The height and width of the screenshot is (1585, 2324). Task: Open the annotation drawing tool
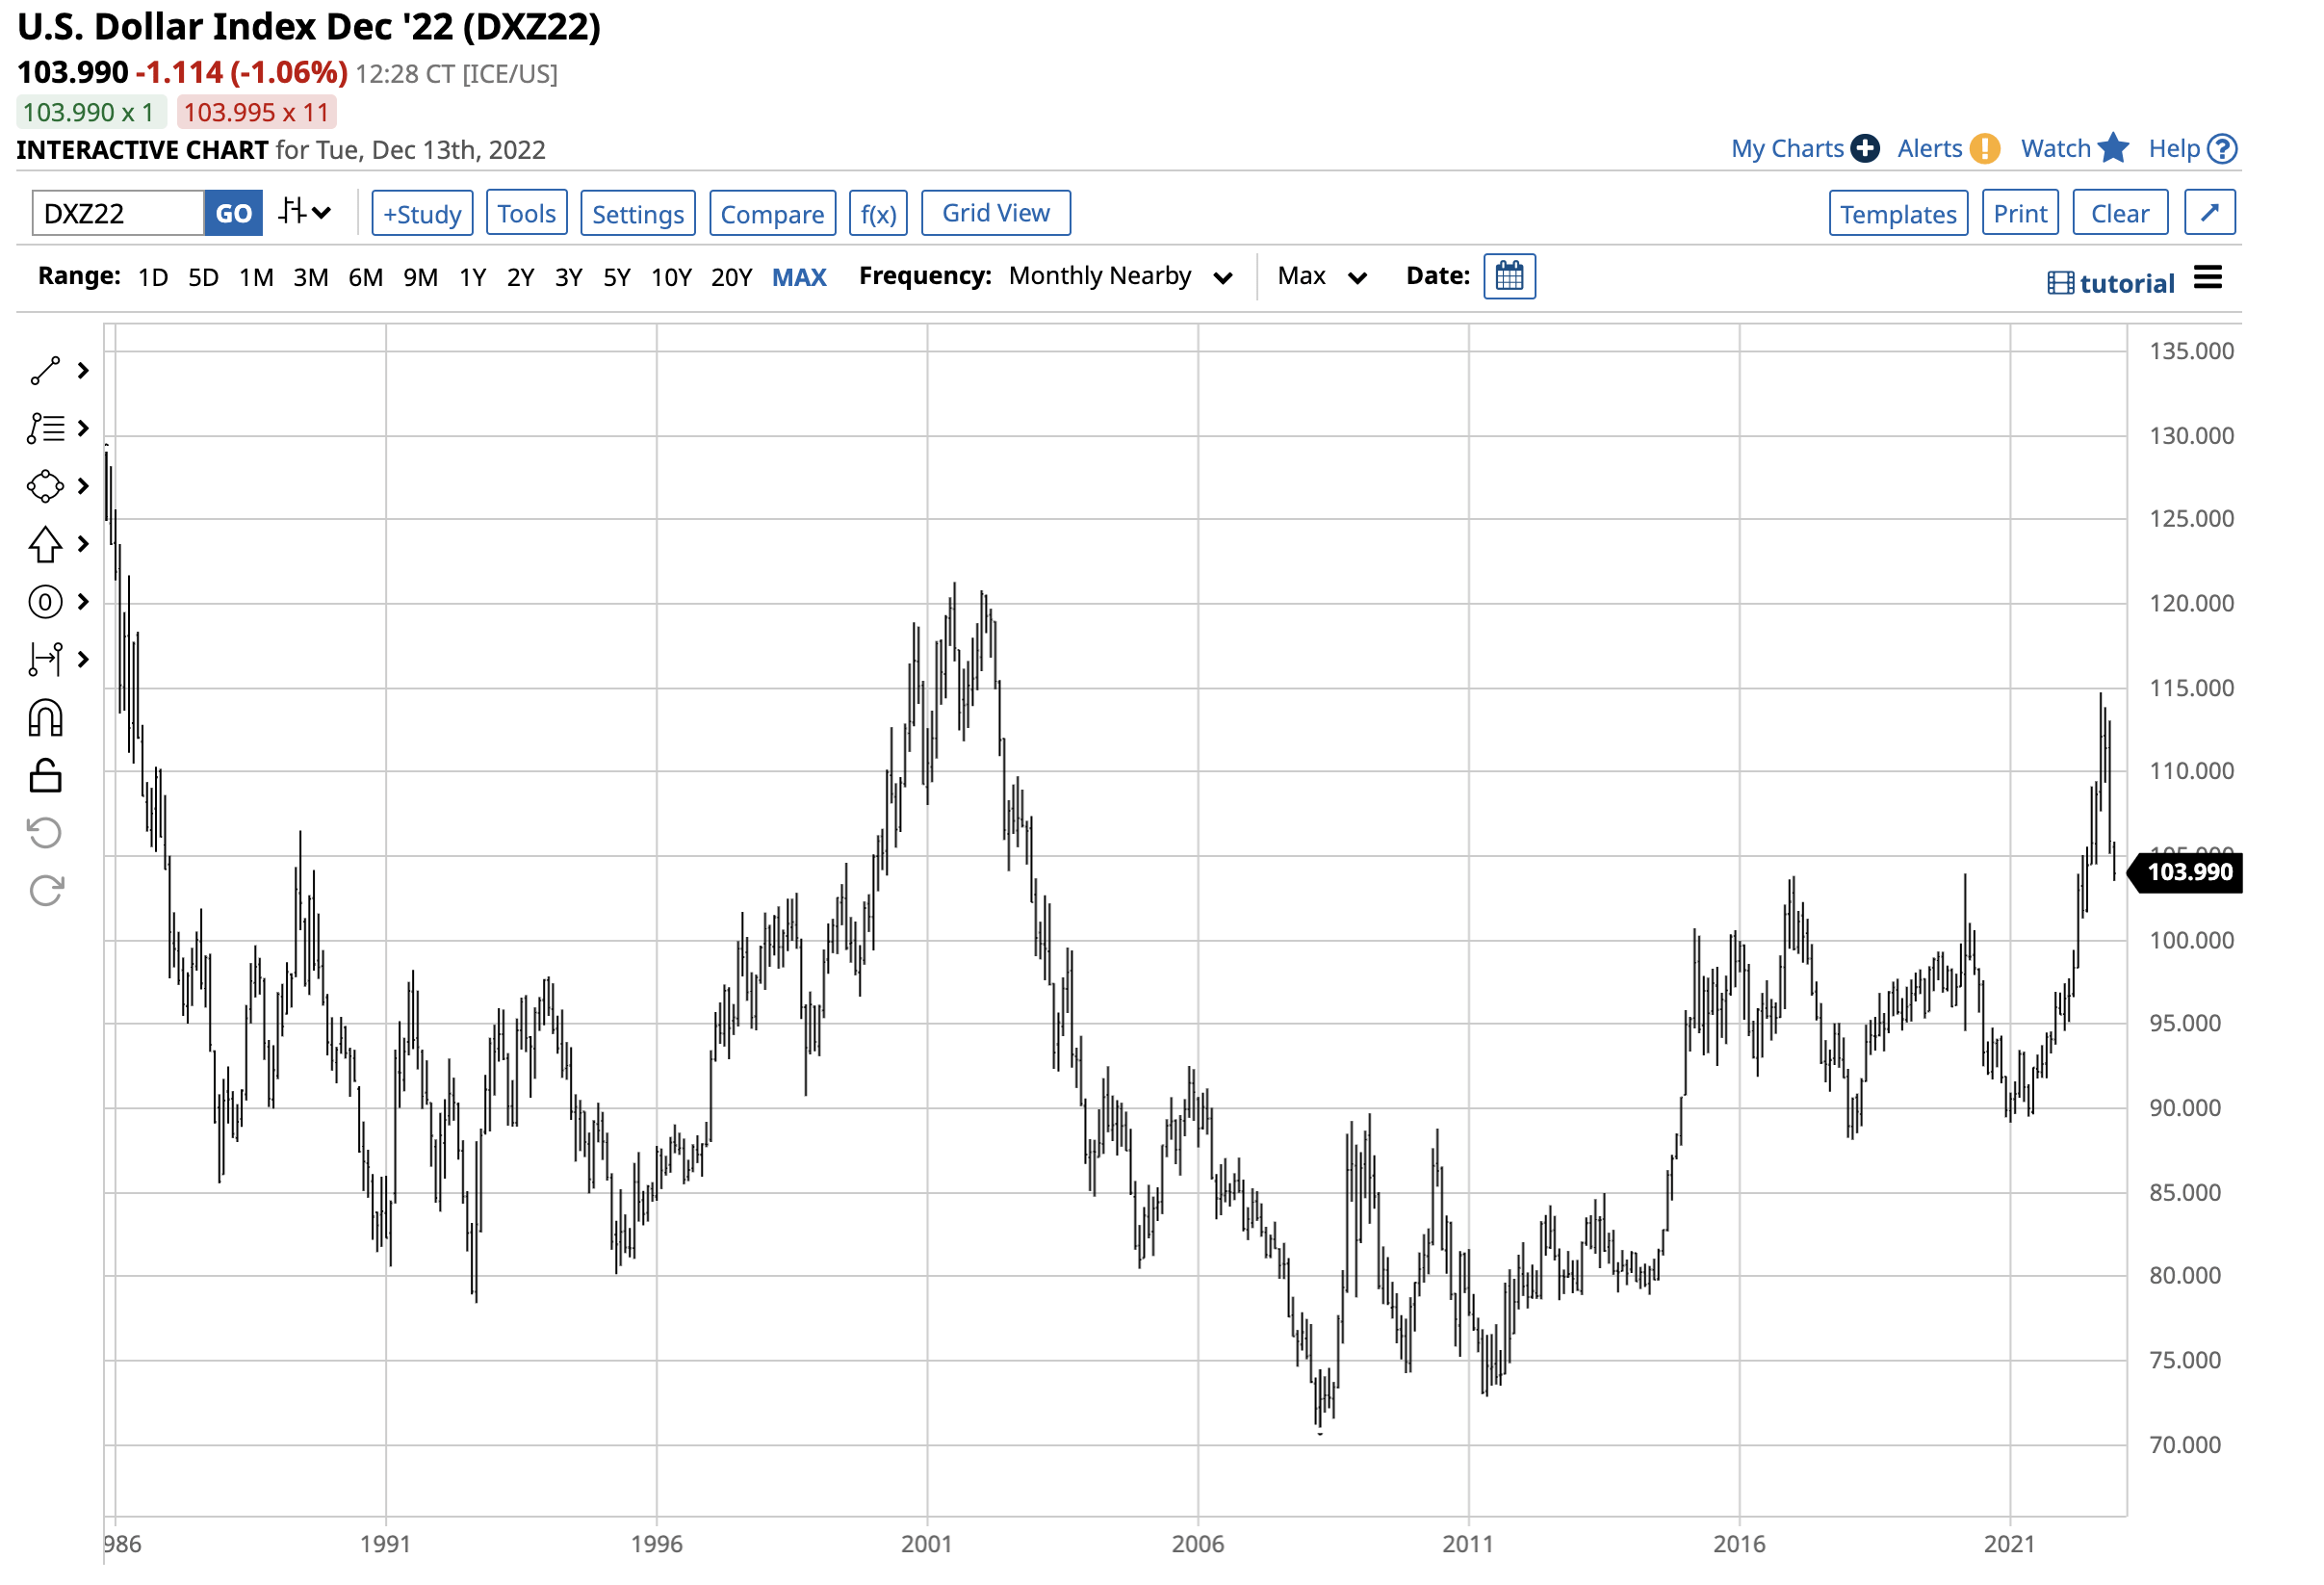click(x=45, y=428)
